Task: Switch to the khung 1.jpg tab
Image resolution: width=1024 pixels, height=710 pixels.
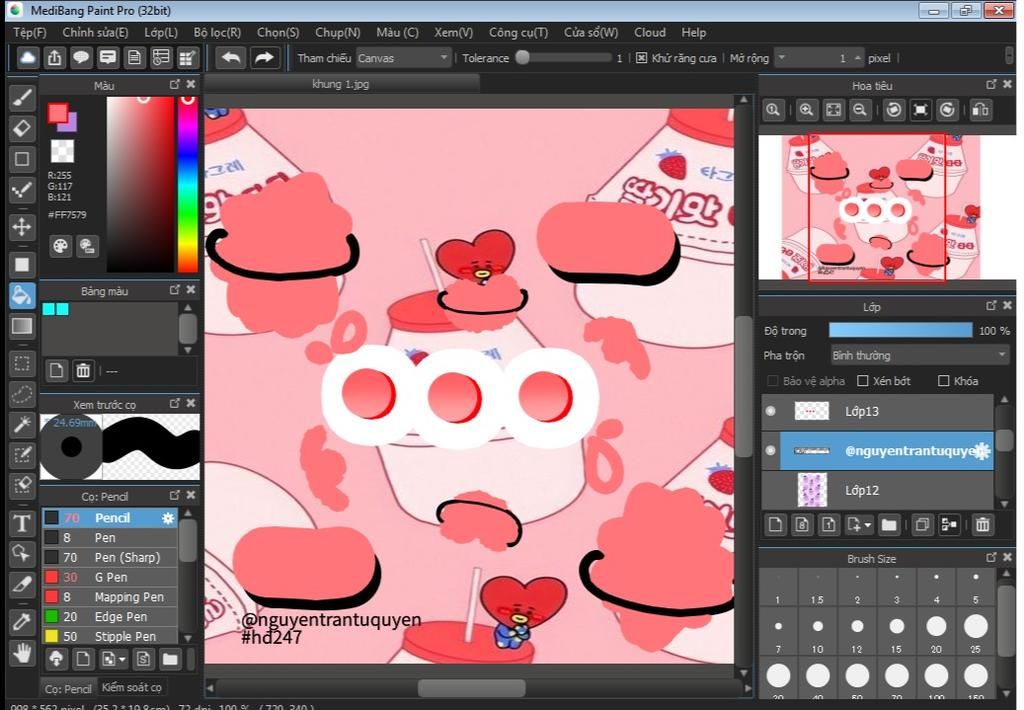Action: (x=341, y=84)
